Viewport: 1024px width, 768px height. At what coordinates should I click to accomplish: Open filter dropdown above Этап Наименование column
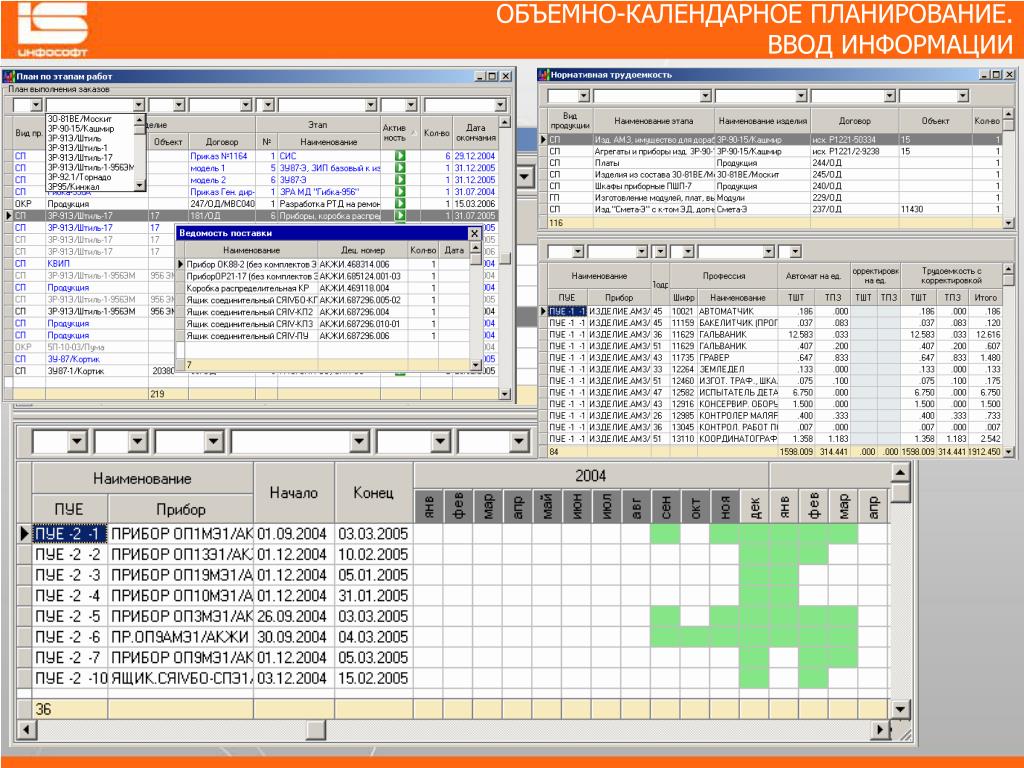click(371, 104)
